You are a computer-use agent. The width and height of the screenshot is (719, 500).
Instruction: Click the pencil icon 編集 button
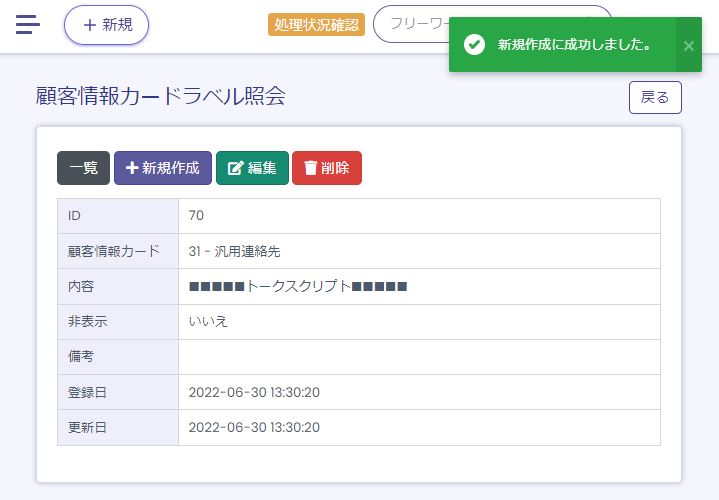coord(252,168)
